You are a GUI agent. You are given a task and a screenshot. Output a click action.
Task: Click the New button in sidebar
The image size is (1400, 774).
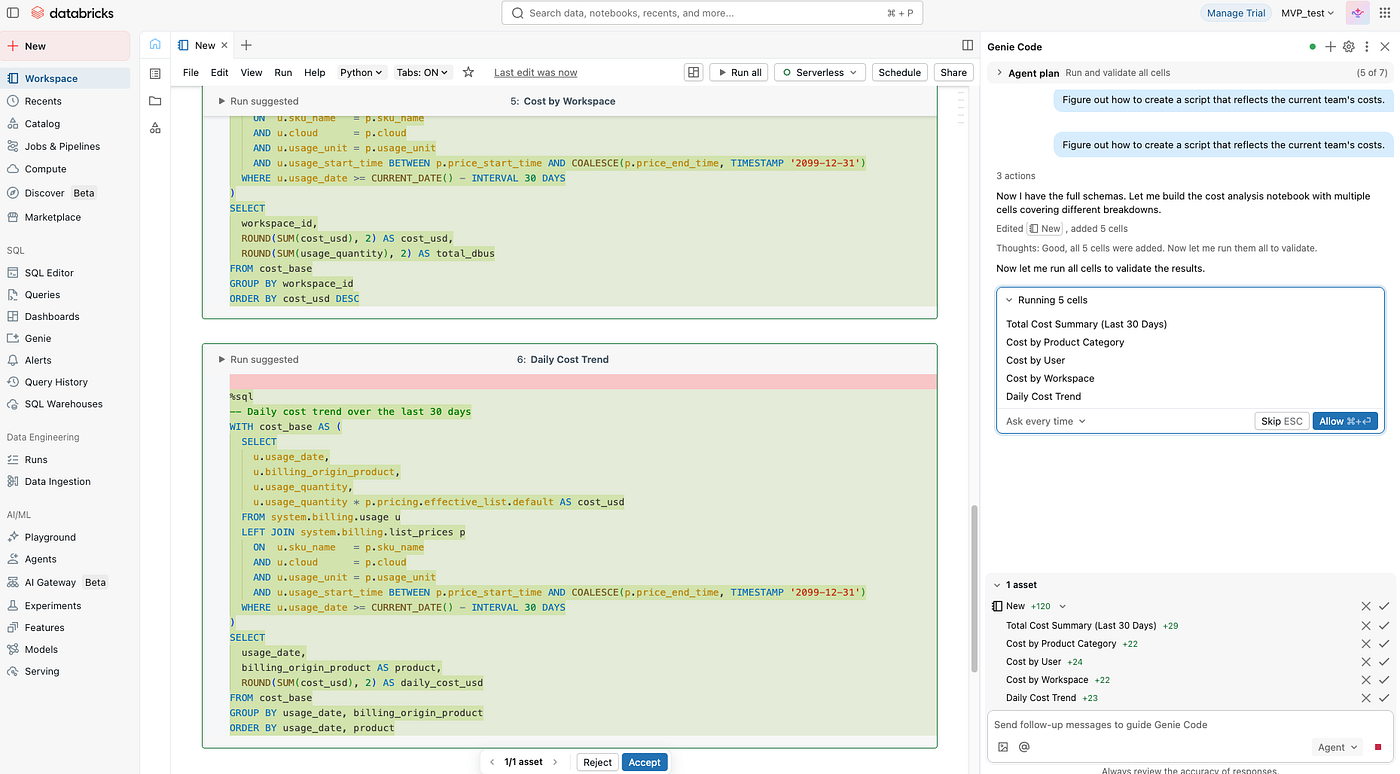point(65,46)
